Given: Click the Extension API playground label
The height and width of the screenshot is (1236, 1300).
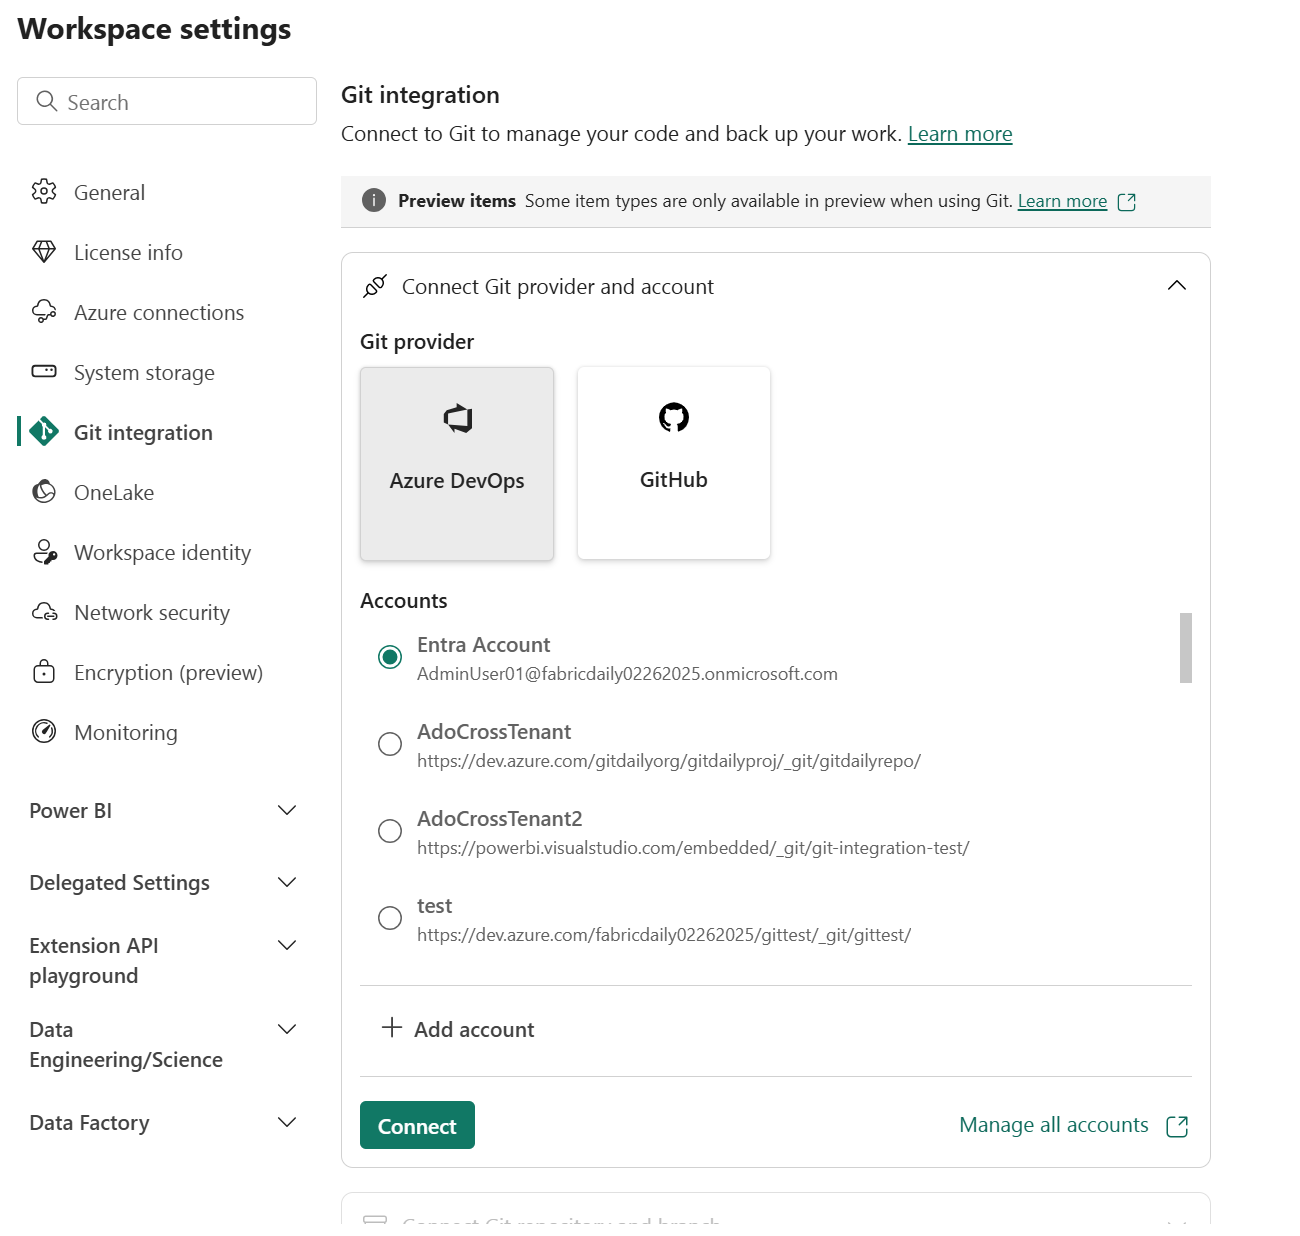Looking at the screenshot, I should click(x=94, y=960).
